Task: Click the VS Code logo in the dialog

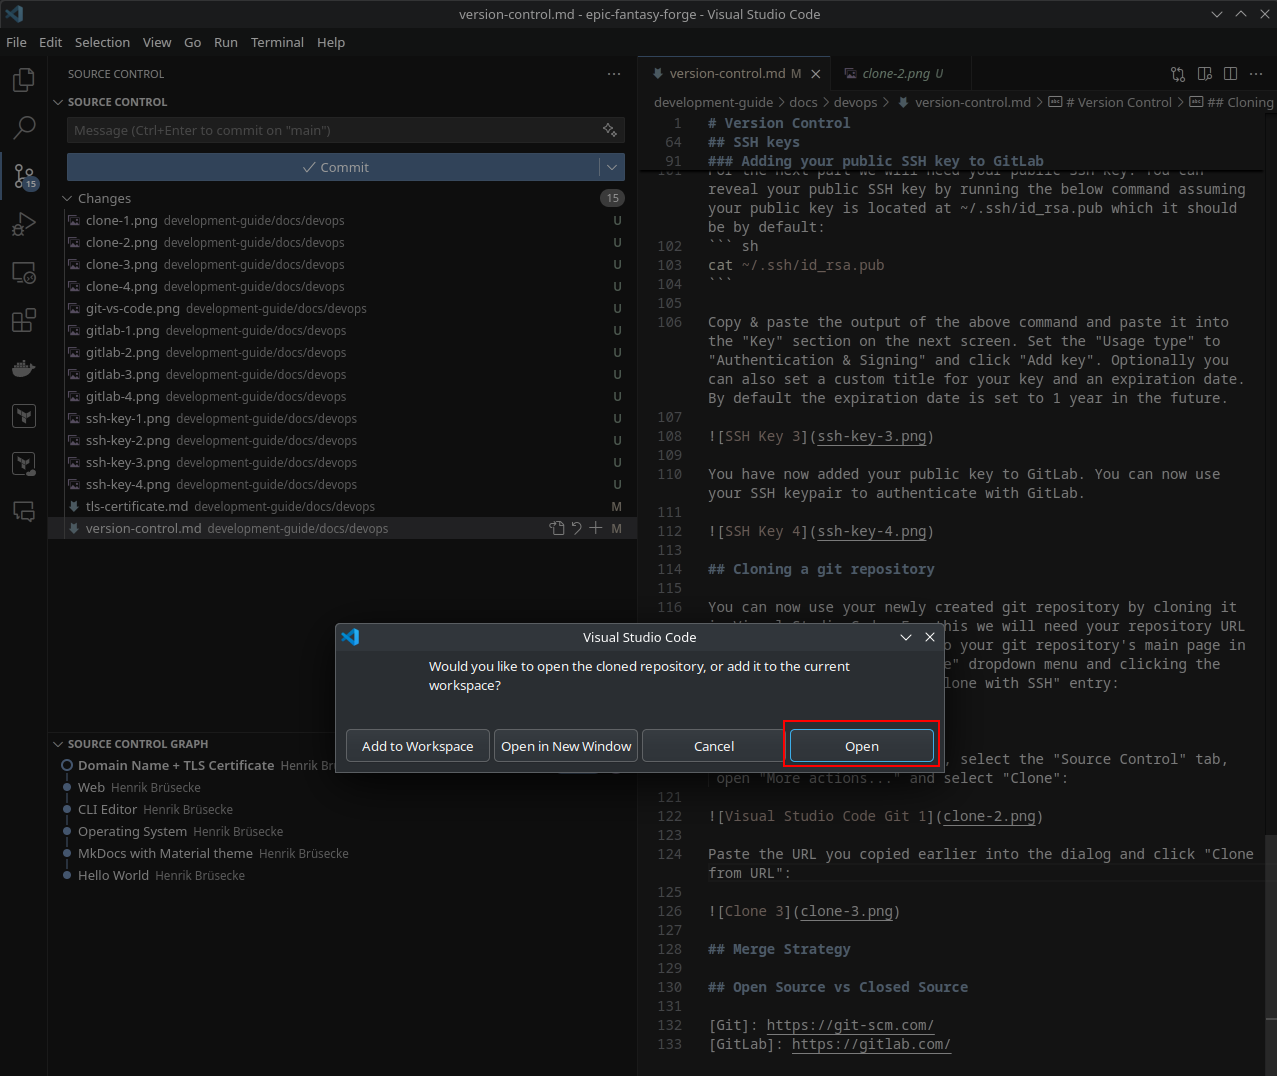Action: point(350,637)
